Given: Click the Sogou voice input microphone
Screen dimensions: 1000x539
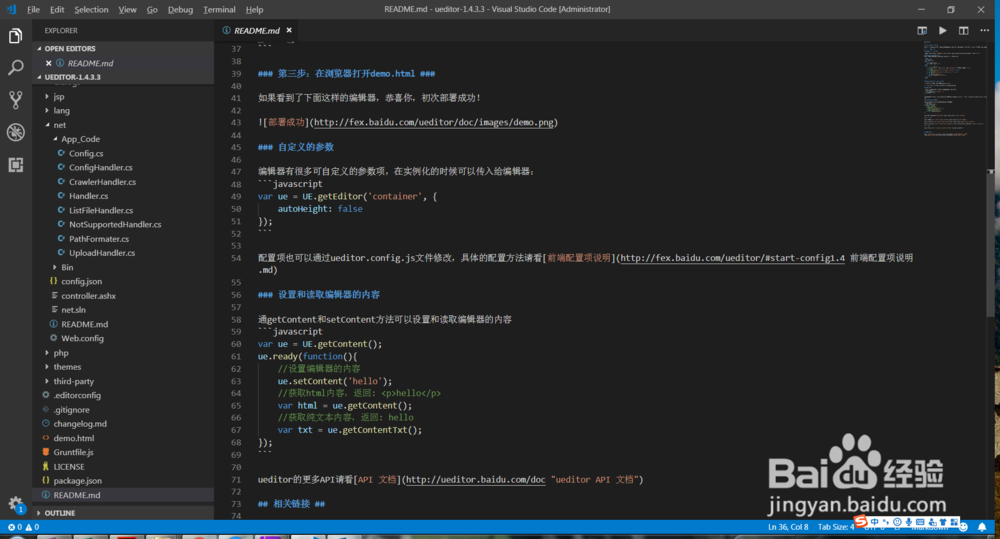Looking at the screenshot, I should pos(909,522).
